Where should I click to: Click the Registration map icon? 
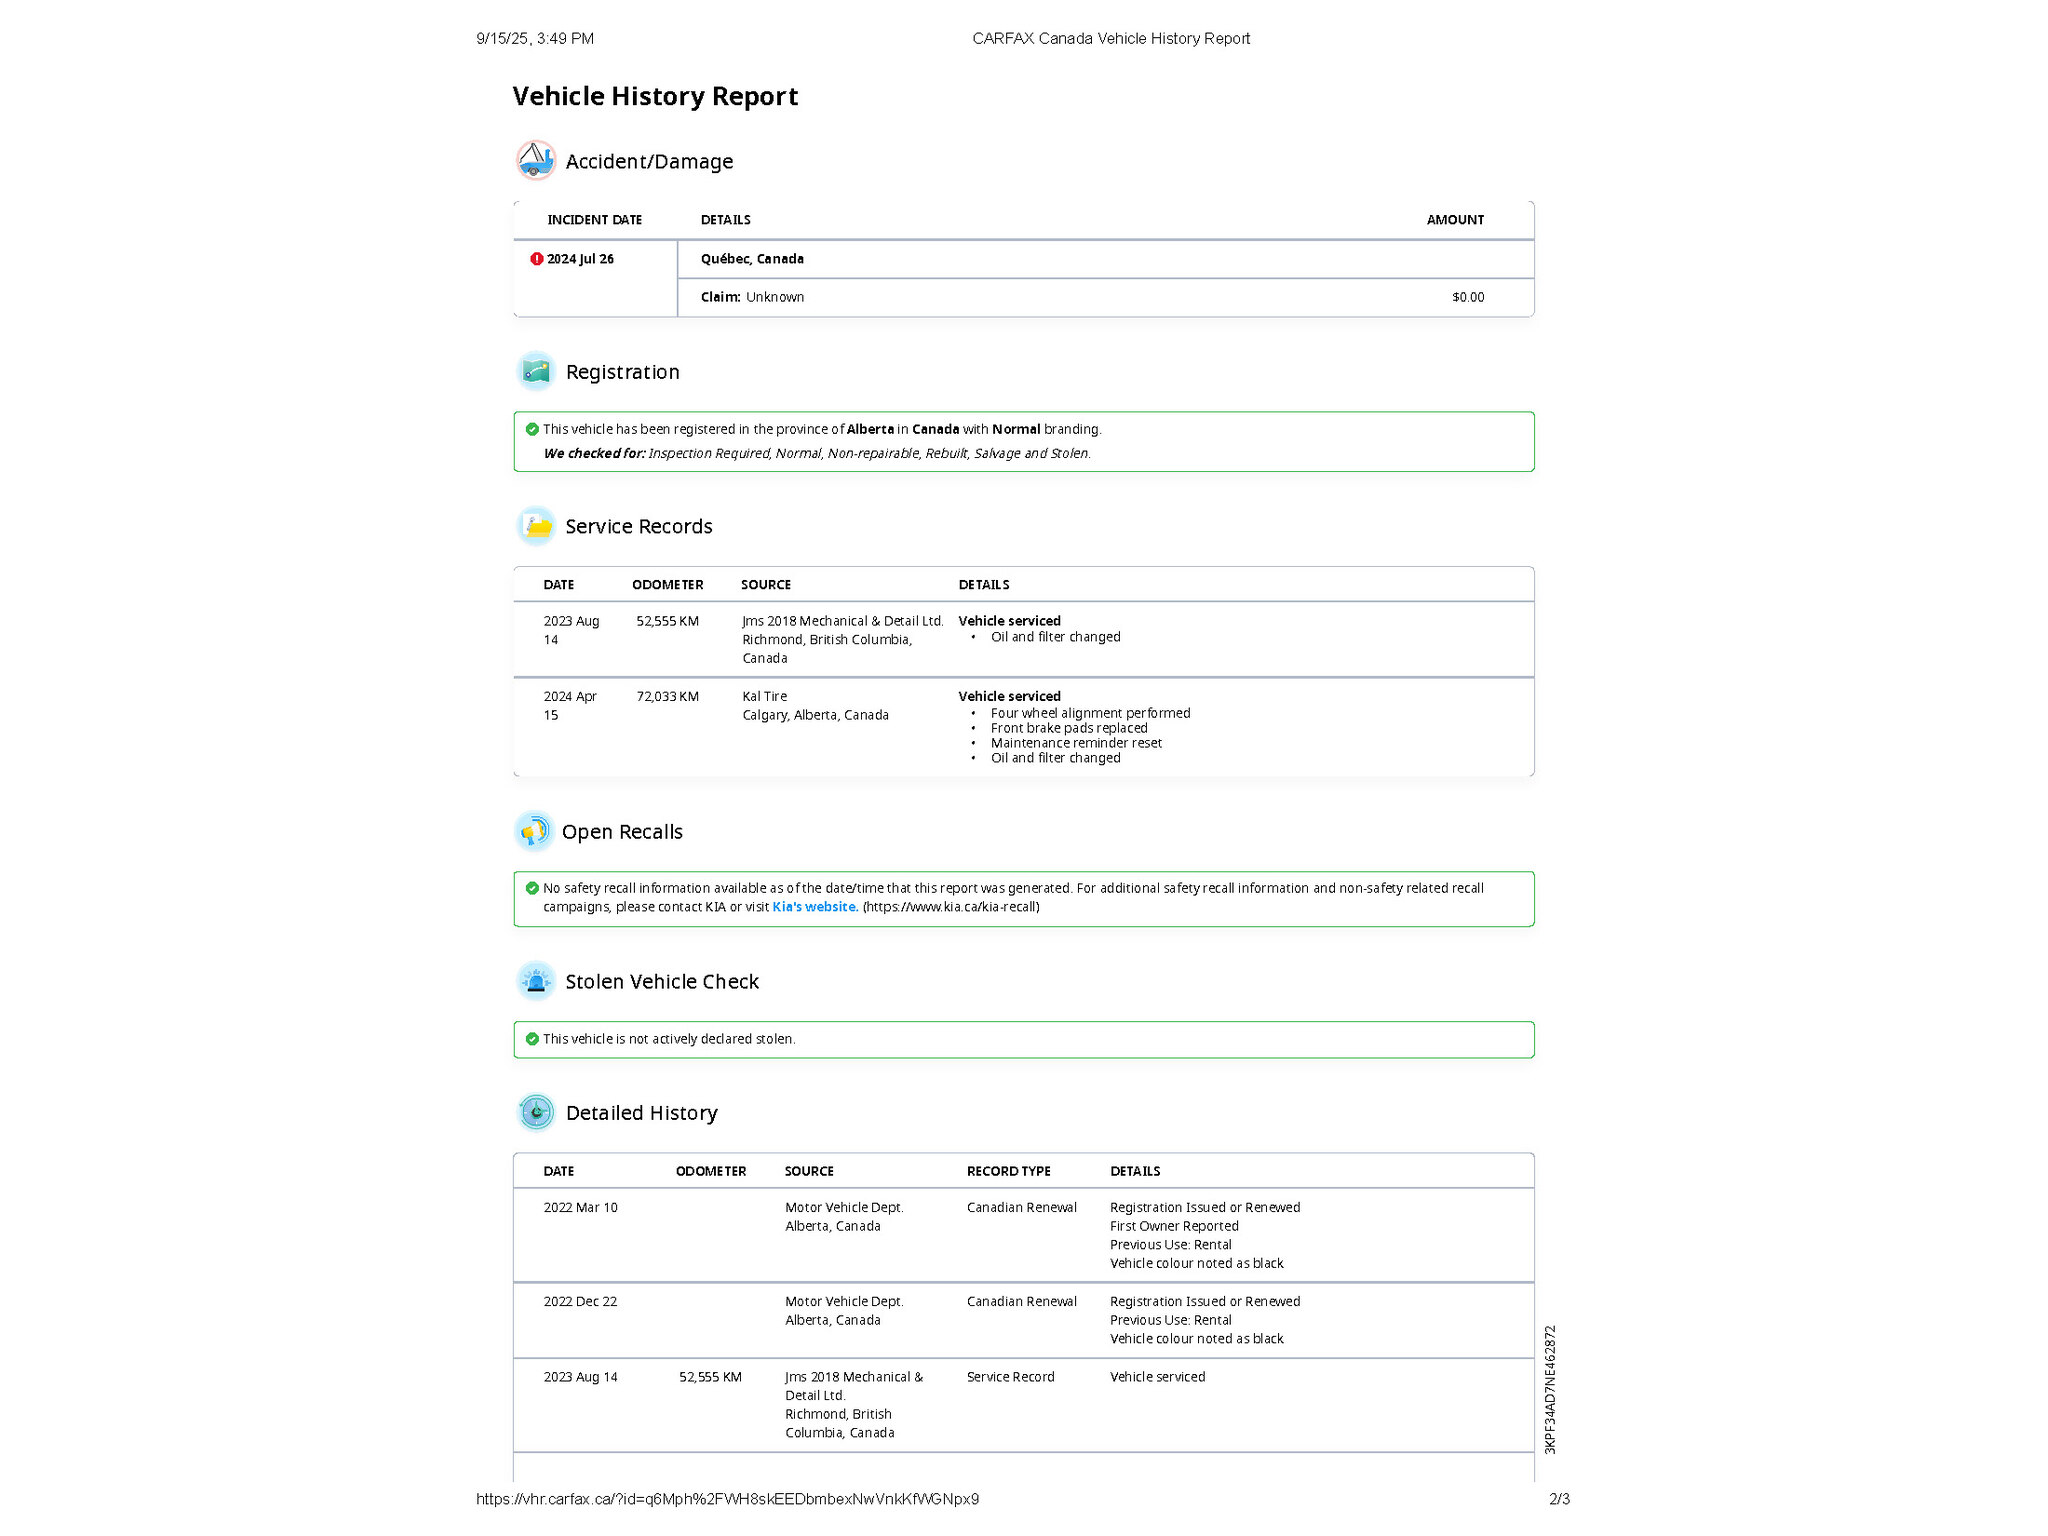(x=536, y=371)
